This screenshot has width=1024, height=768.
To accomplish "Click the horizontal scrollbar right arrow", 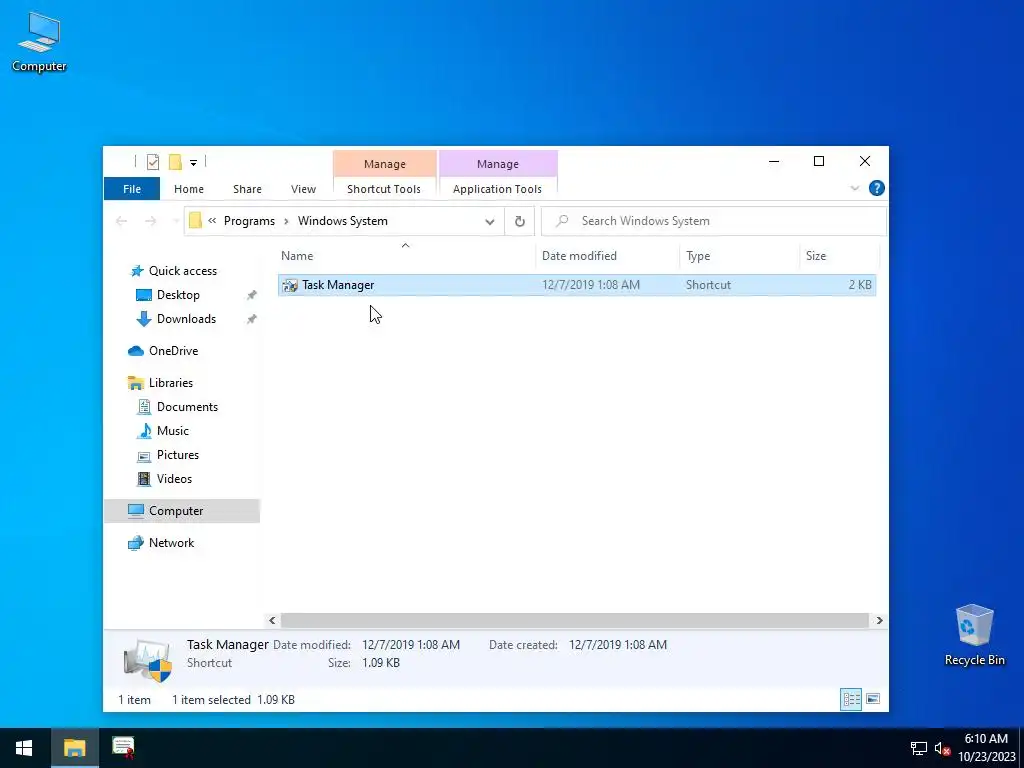I will tap(879, 620).
